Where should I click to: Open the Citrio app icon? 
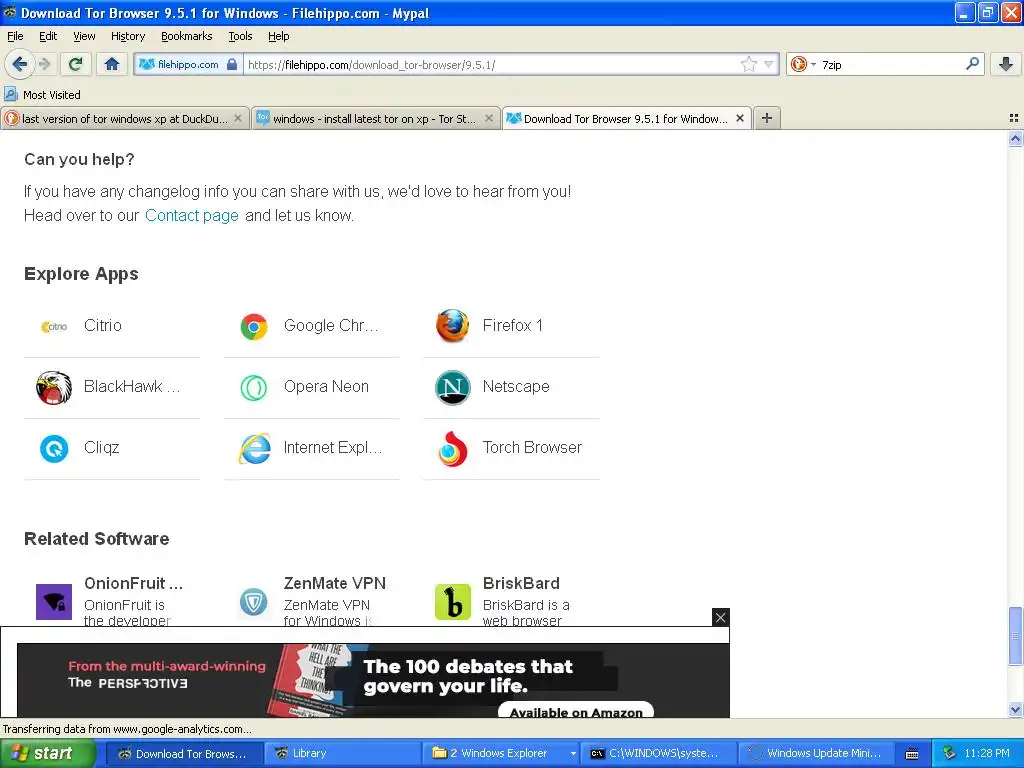[54, 326]
